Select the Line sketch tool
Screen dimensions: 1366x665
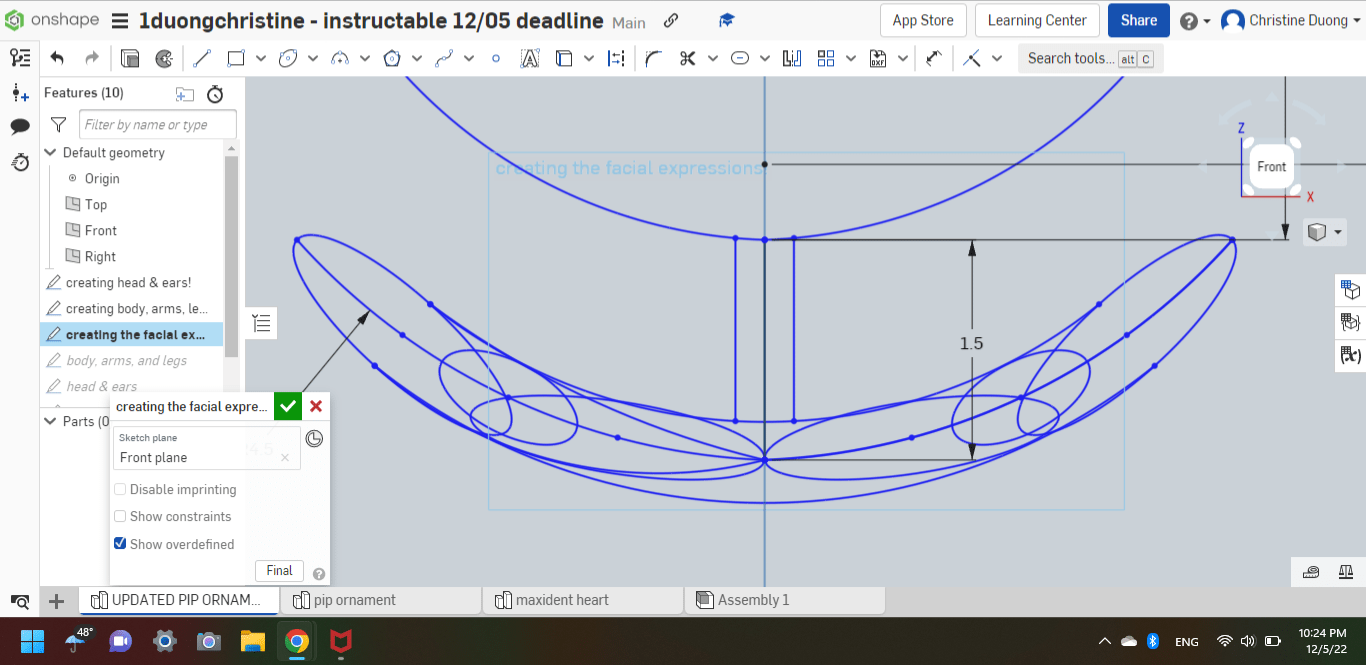pyautogui.click(x=201, y=58)
